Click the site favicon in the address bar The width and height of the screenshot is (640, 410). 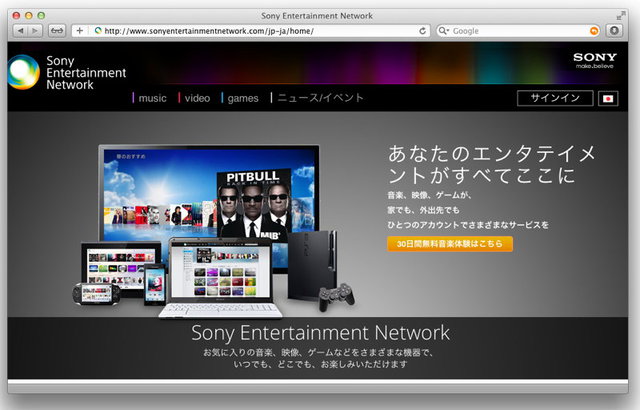(98, 31)
